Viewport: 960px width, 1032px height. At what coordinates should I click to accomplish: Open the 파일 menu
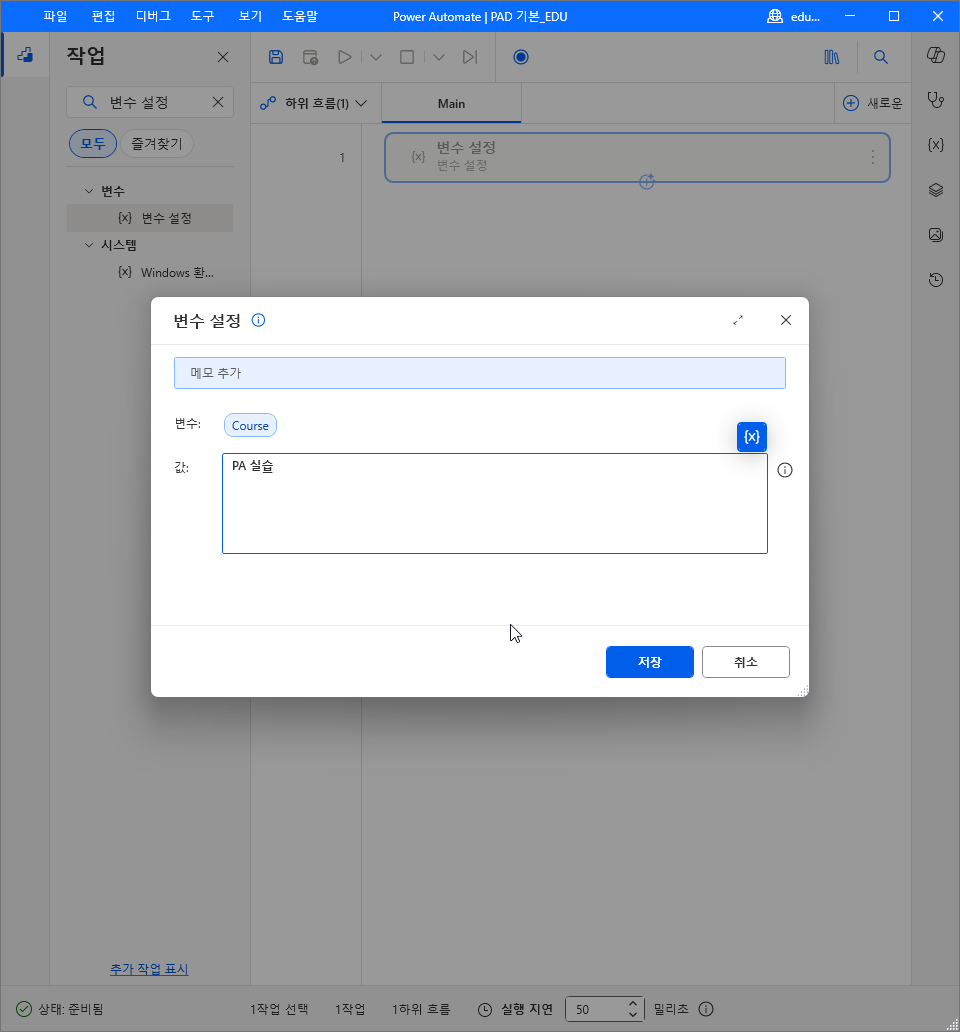[x=55, y=16]
